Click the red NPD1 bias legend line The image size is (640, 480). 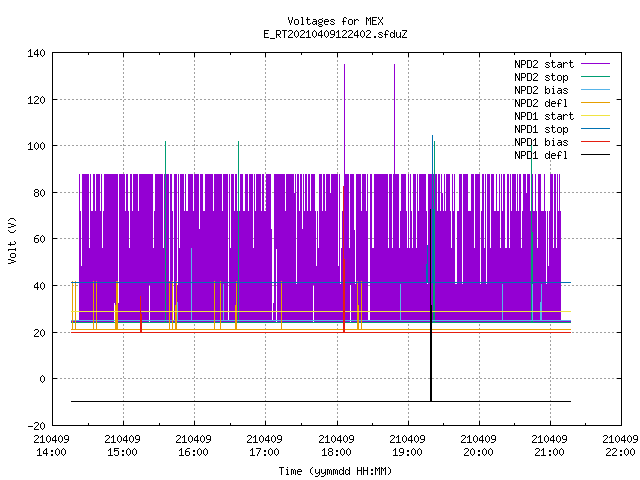pos(595,142)
